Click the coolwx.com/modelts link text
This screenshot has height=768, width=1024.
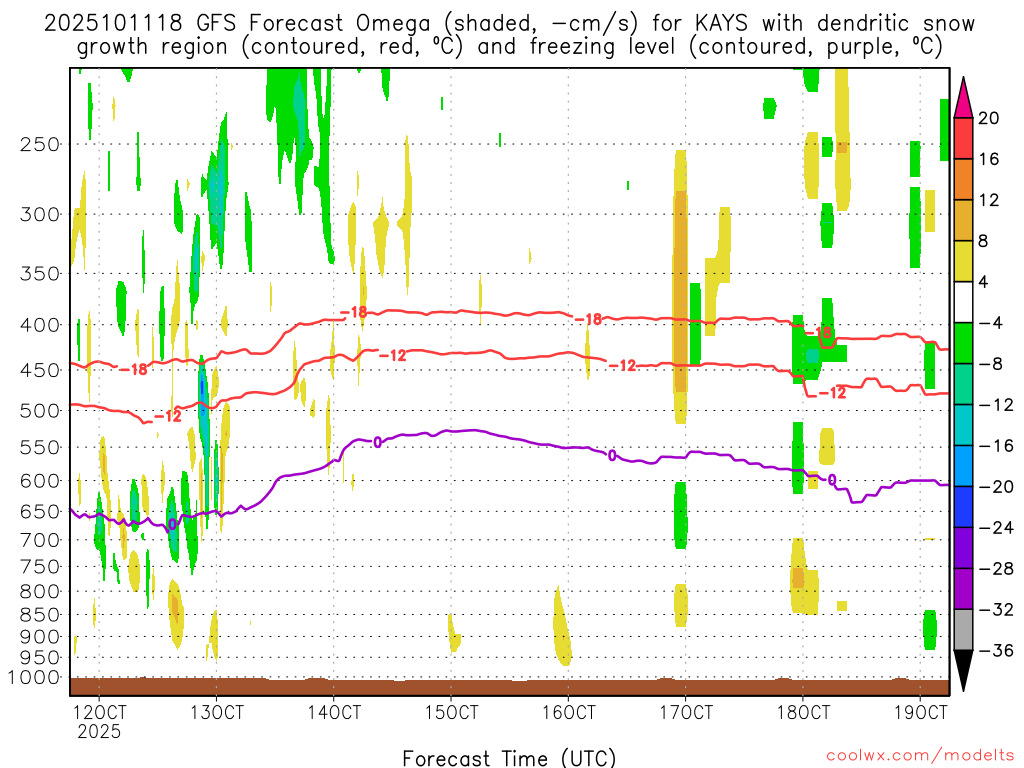(x=920, y=756)
